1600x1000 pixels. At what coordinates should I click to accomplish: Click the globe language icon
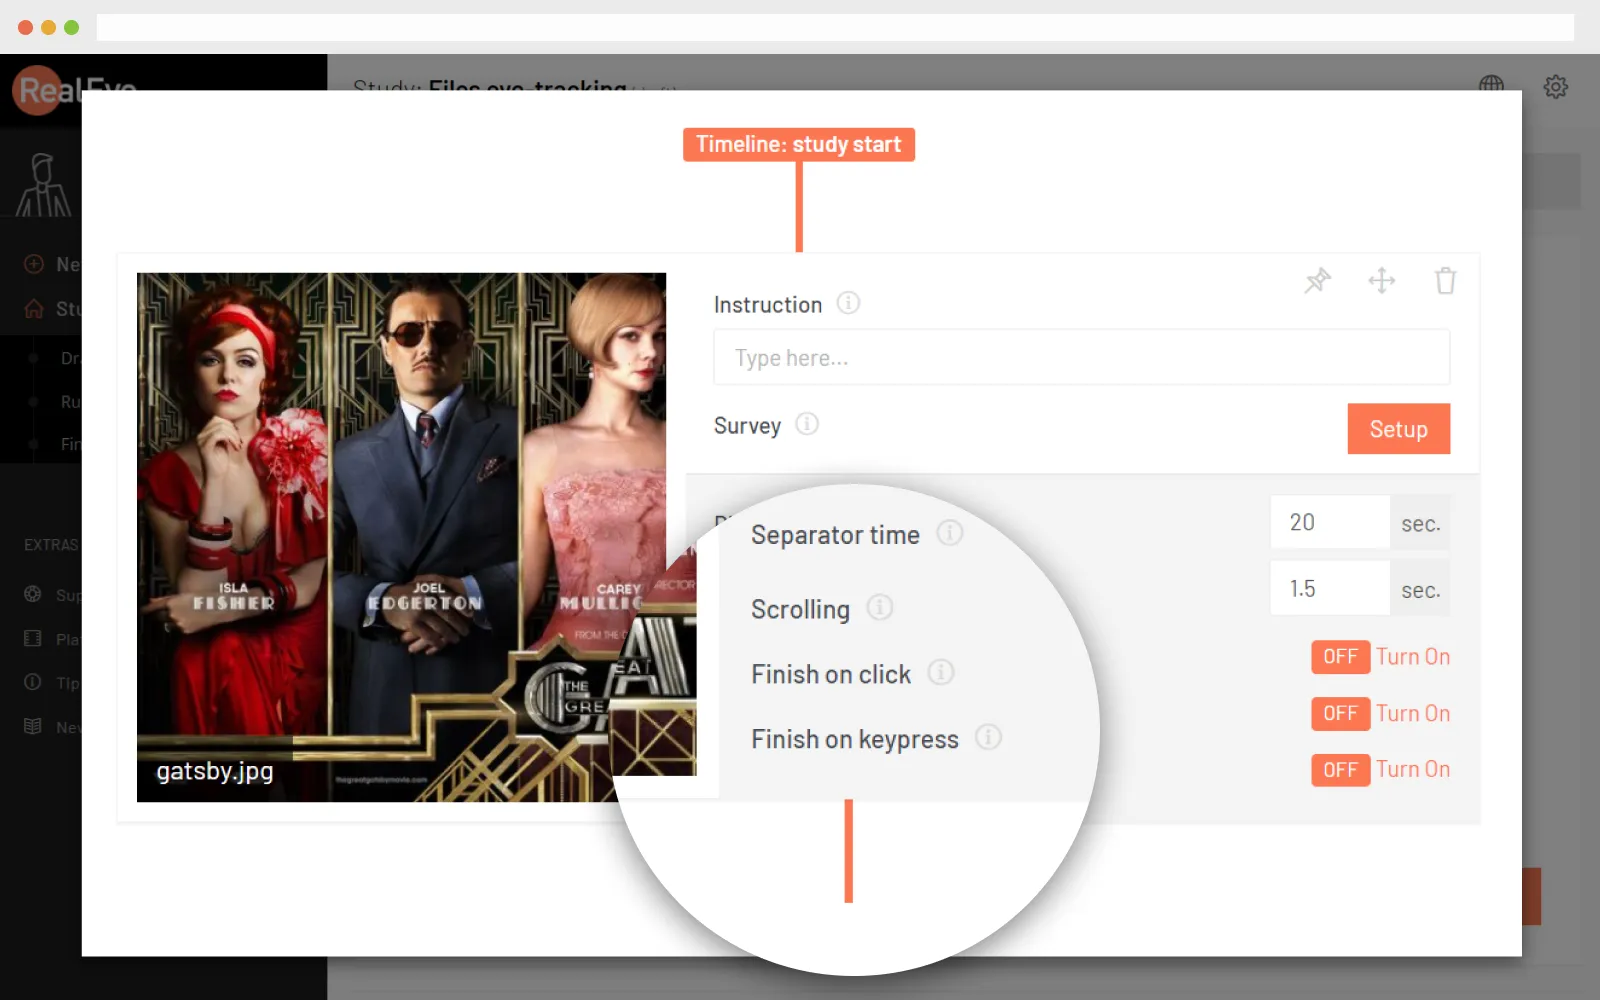click(1491, 86)
